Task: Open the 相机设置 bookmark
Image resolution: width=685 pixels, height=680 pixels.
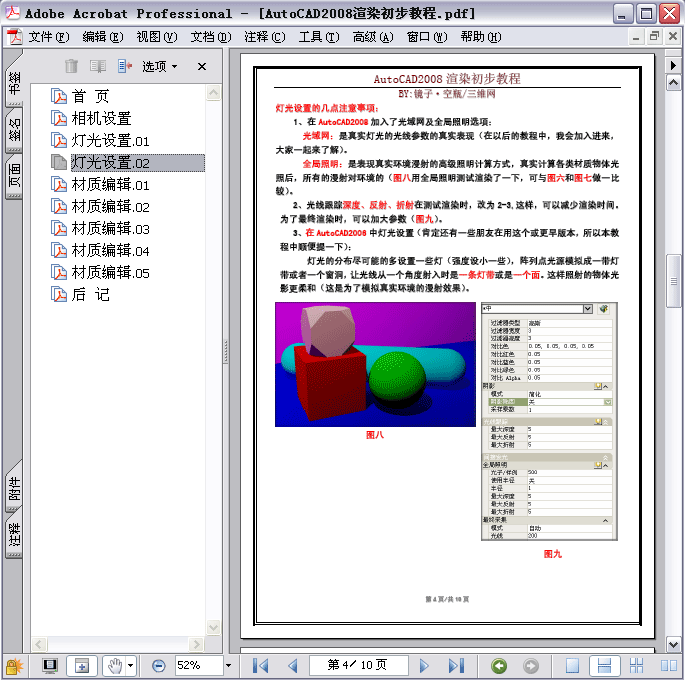Action: pyautogui.click(x=101, y=118)
